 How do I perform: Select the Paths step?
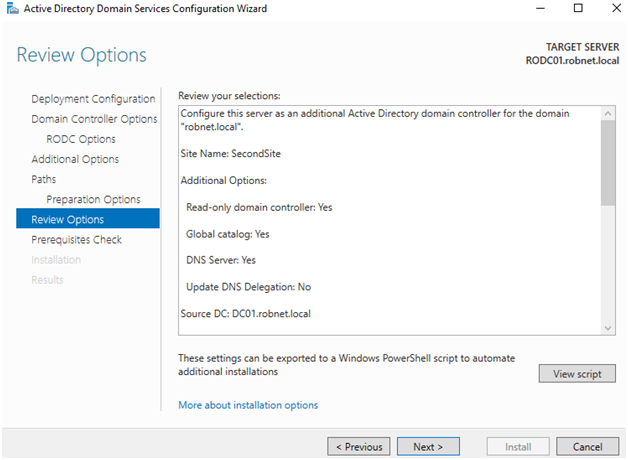(44, 179)
